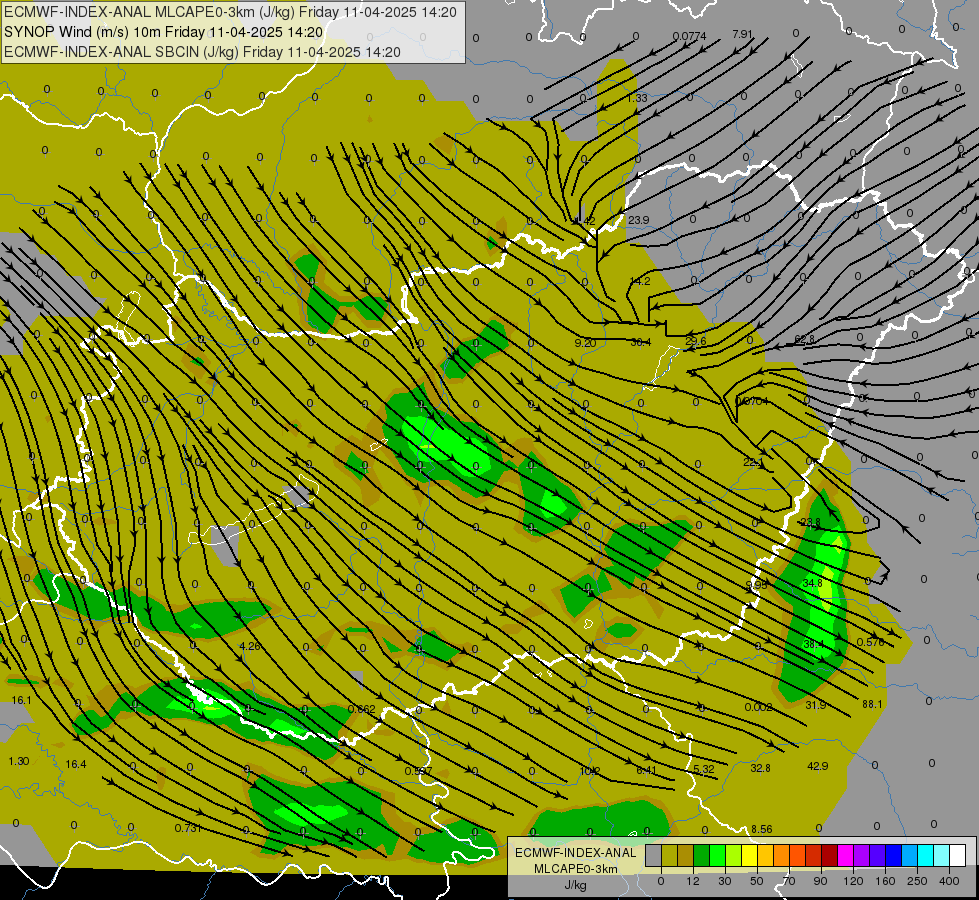Click the map value 30.4
Viewport: 979px width, 900px height.
[x=641, y=342]
